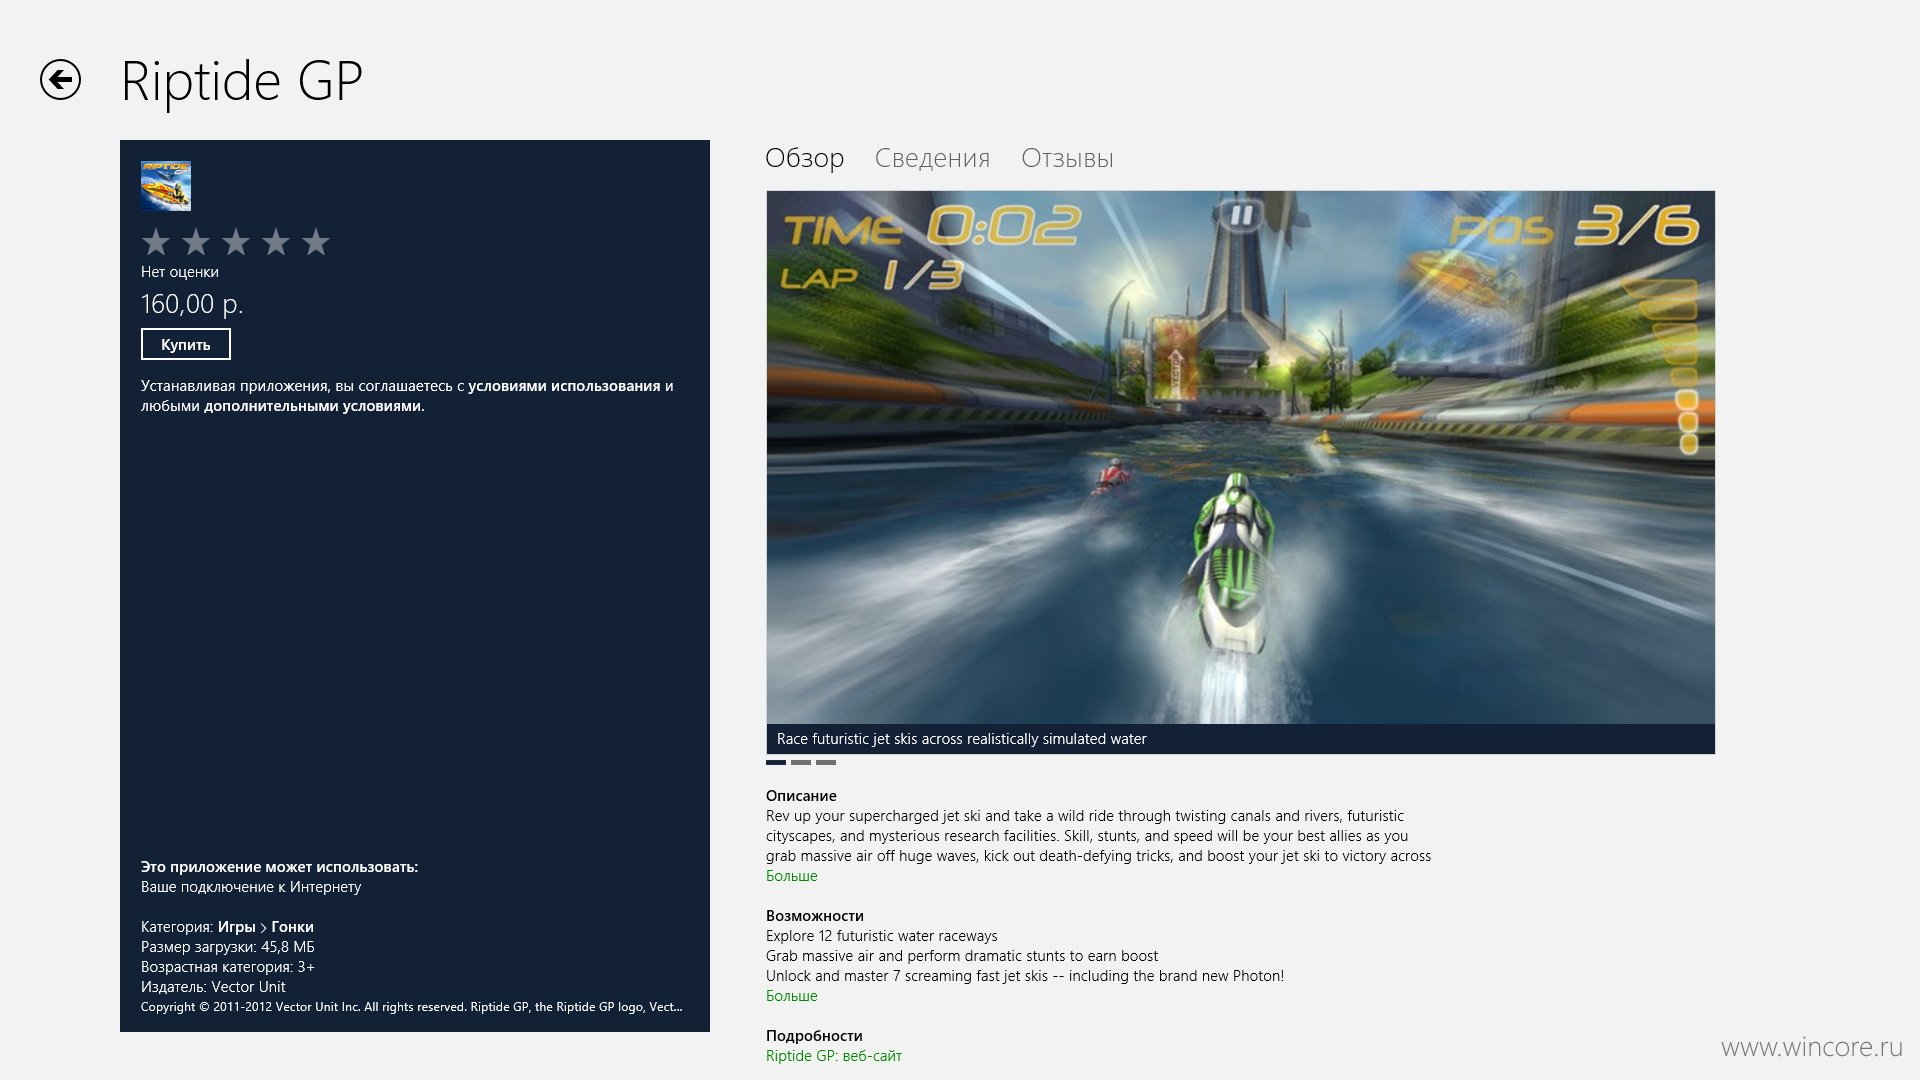Click the first rating star
The image size is (1920, 1080).
point(156,242)
